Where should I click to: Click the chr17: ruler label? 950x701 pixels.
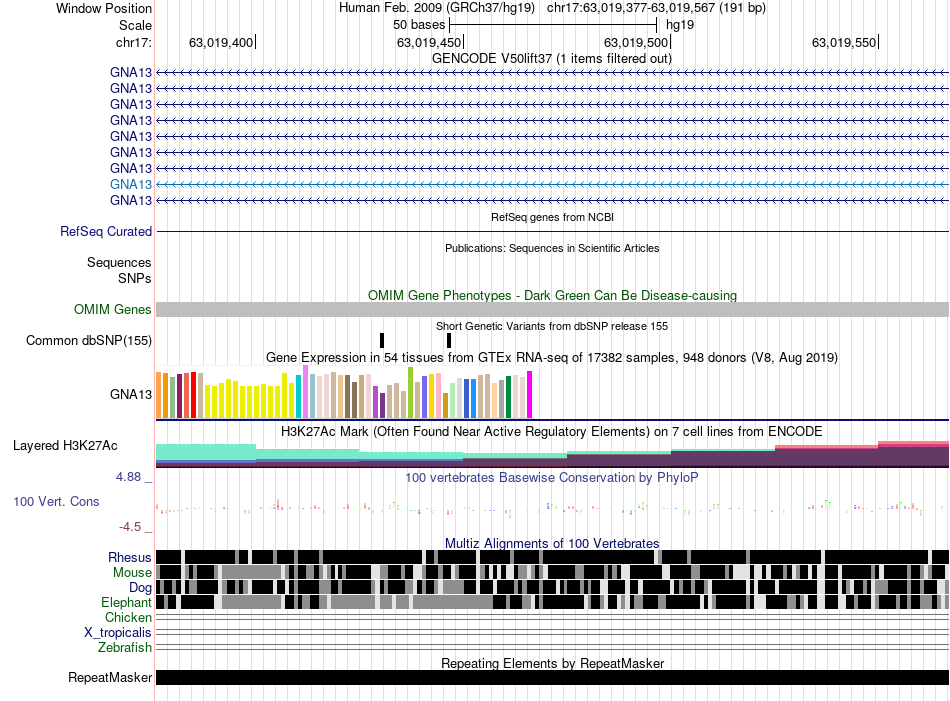click(133, 42)
